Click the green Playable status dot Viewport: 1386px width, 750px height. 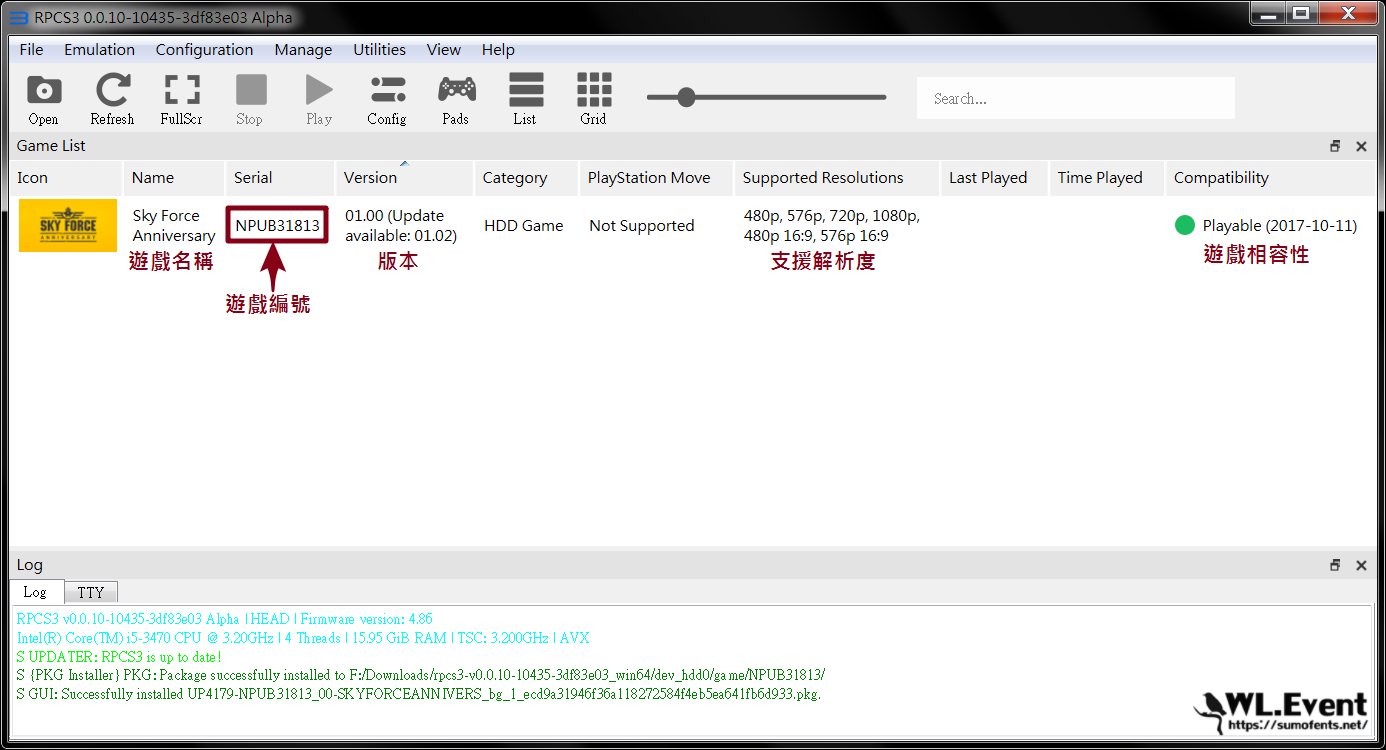pos(1185,226)
